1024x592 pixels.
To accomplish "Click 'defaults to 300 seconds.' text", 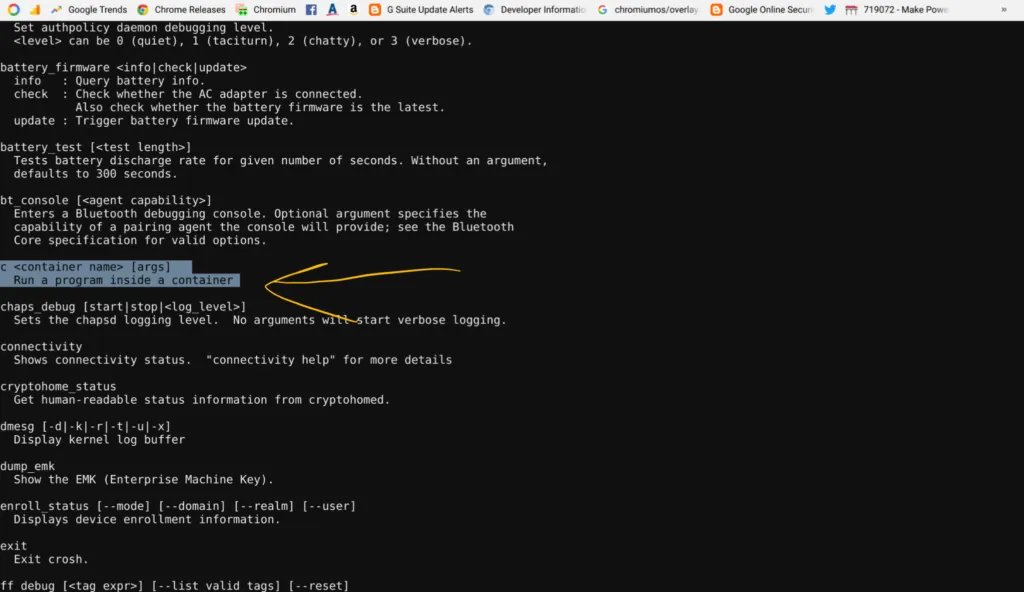I will [95, 173].
